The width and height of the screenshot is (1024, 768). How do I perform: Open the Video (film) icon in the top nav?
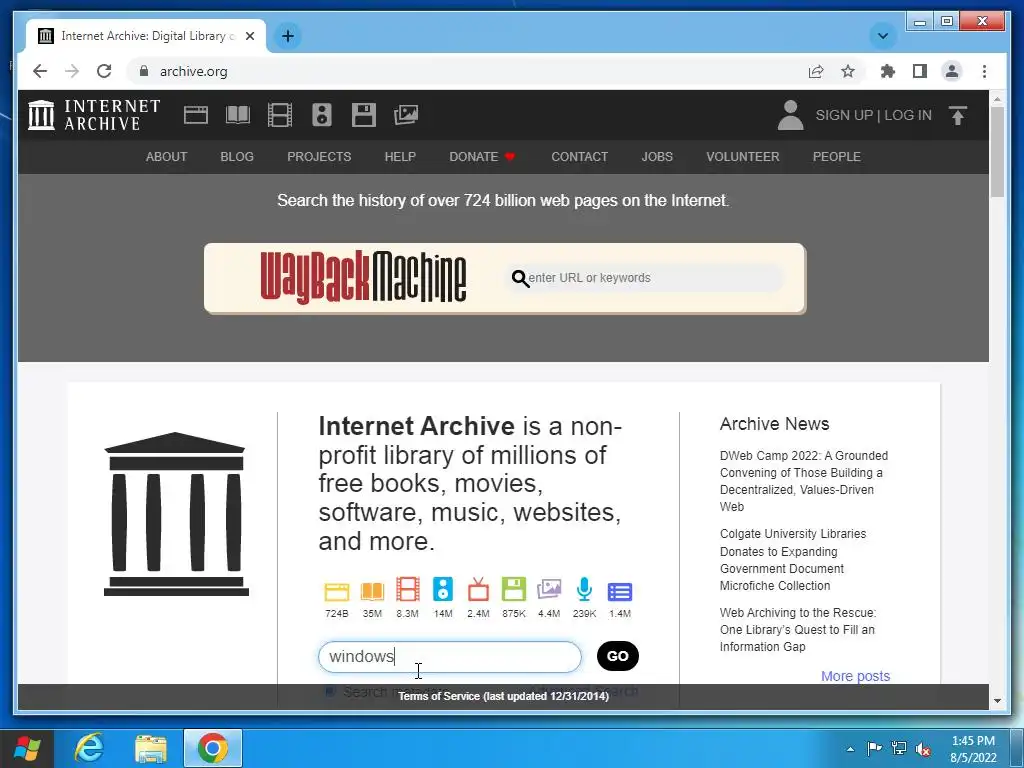coord(280,115)
